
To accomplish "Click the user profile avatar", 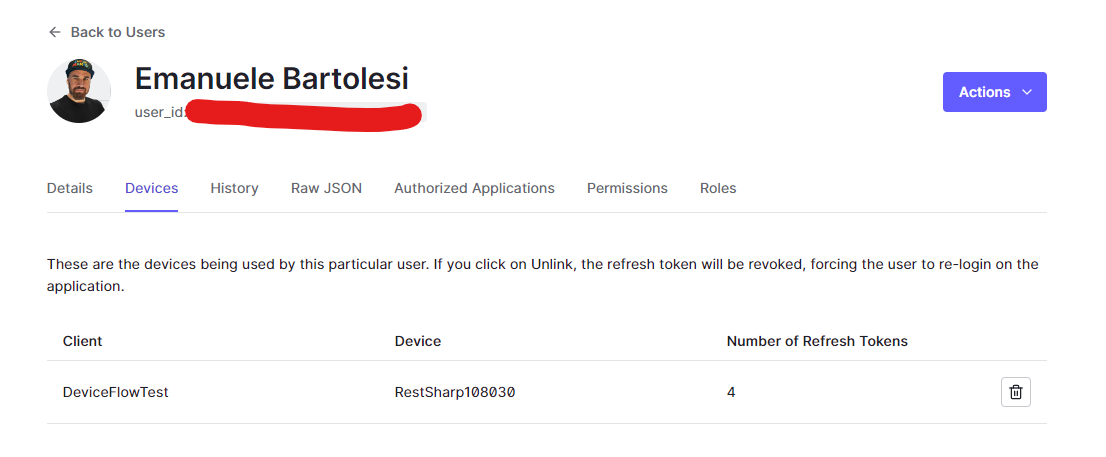I will coord(79,91).
